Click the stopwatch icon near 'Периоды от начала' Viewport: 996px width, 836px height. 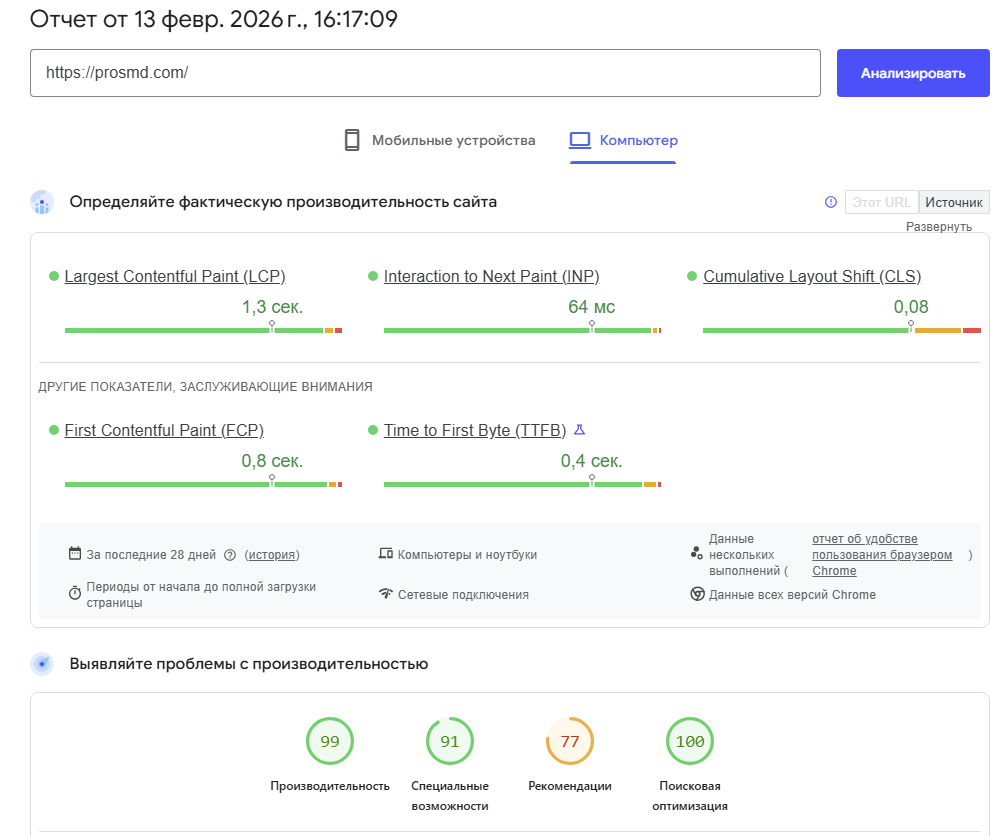pyautogui.click(x=75, y=592)
